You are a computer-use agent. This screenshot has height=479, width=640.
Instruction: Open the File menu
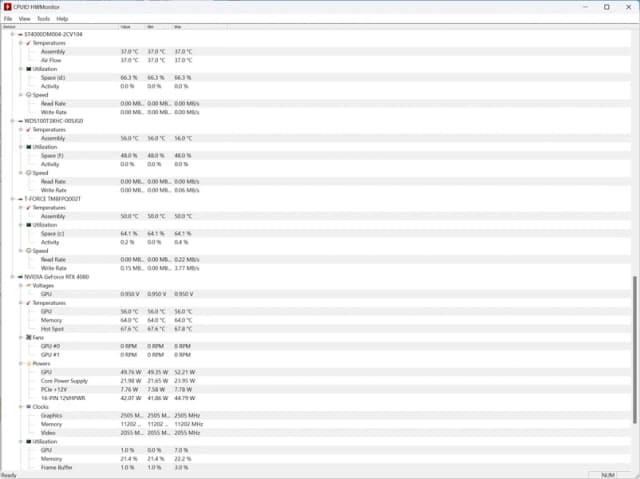8,19
